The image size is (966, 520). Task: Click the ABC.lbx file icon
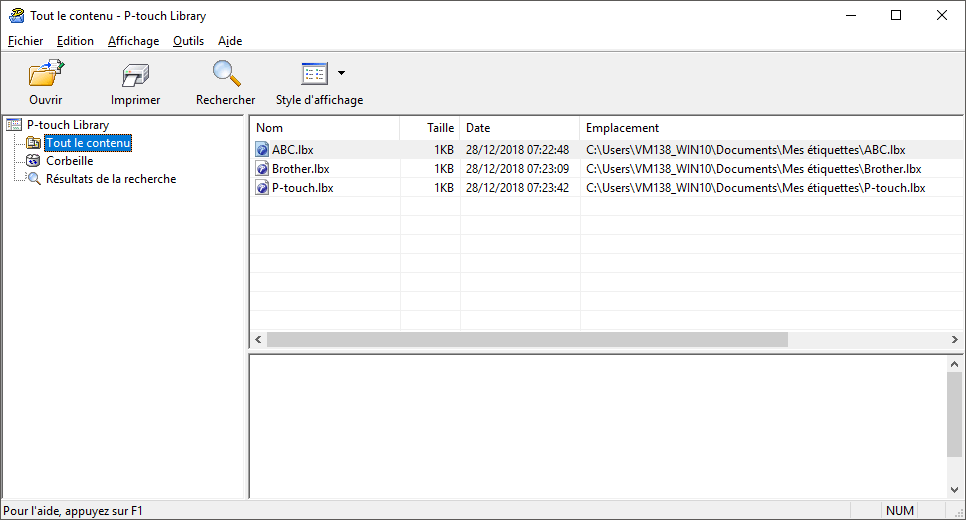click(262, 150)
